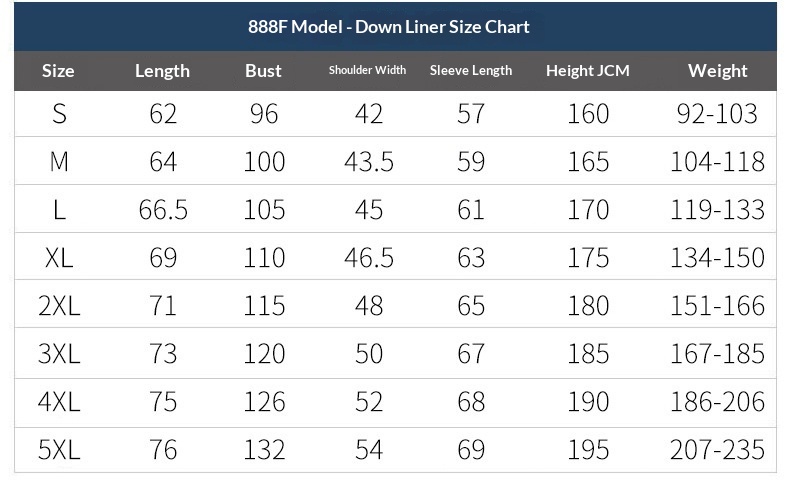790x487 pixels.
Task: Select the 3XL size row label
Action: pyautogui.click(x=59, y=354)
